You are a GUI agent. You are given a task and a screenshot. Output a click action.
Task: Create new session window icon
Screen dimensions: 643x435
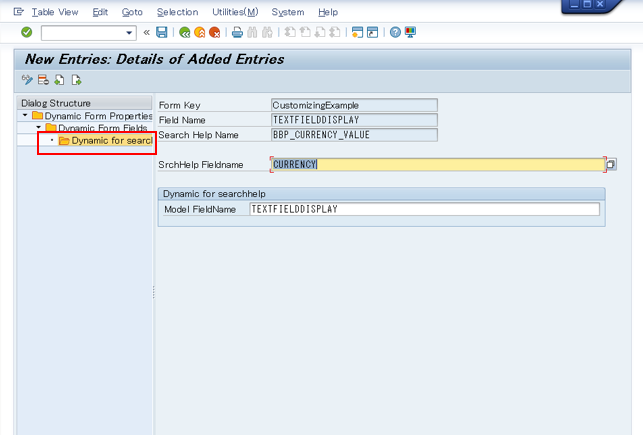(357, 32)
